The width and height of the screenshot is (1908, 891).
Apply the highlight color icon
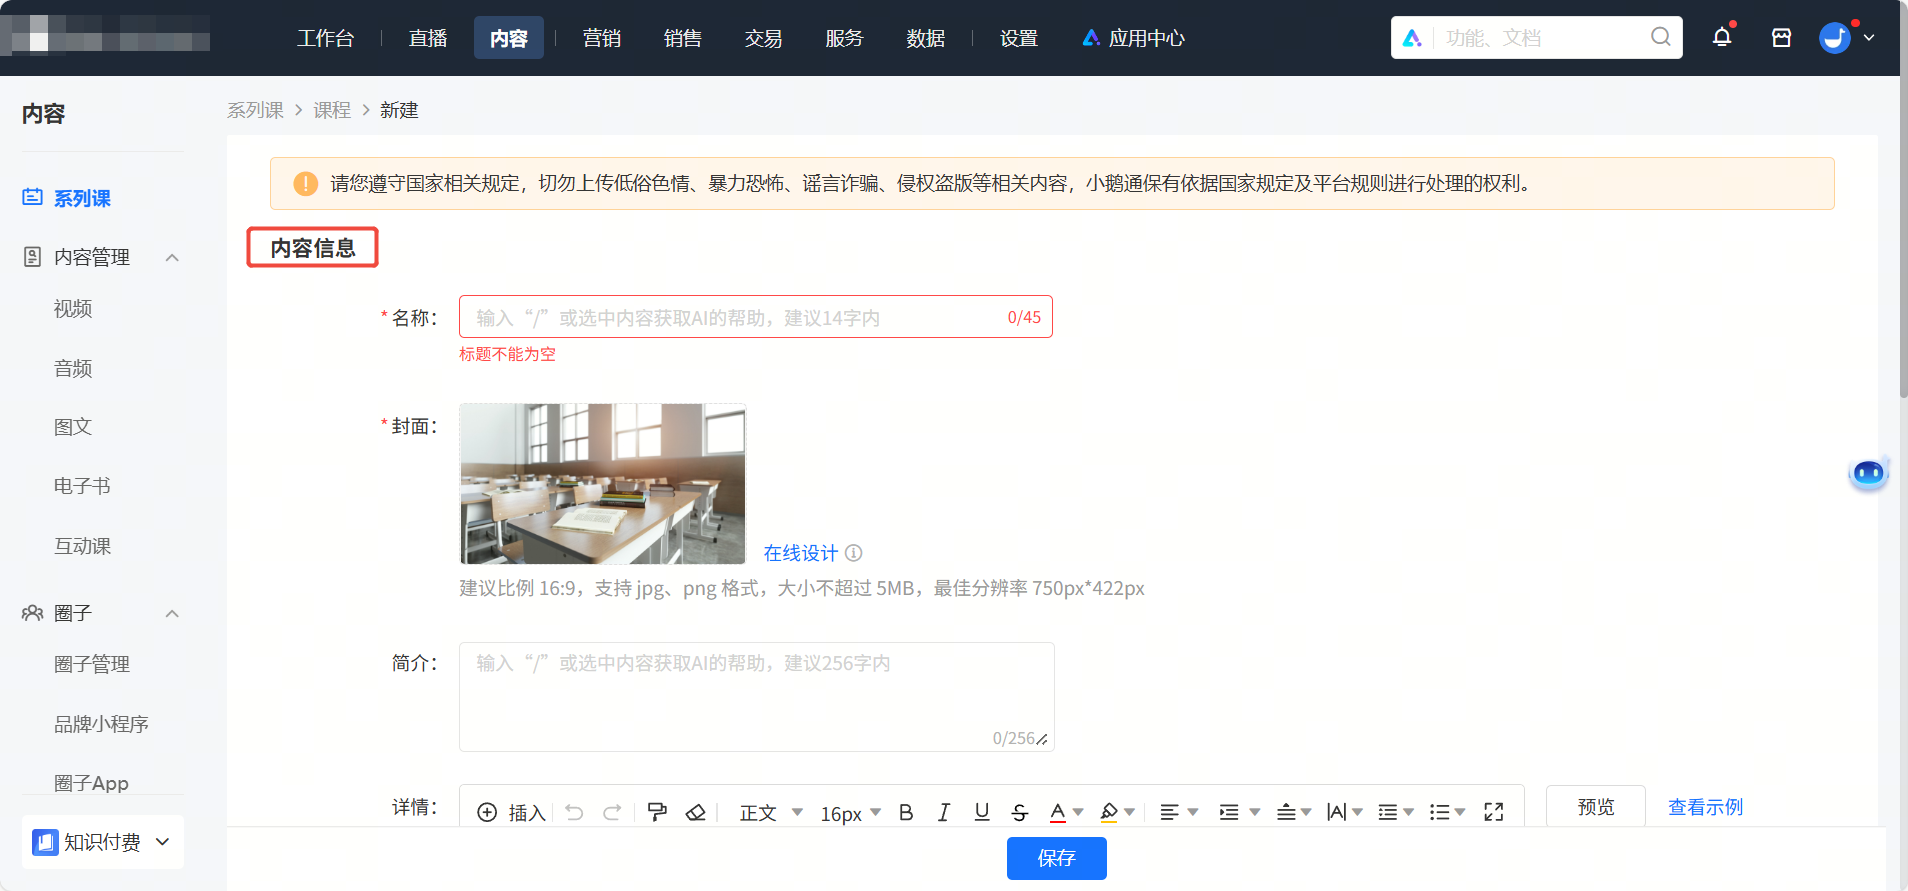[x=1109, y=812]
